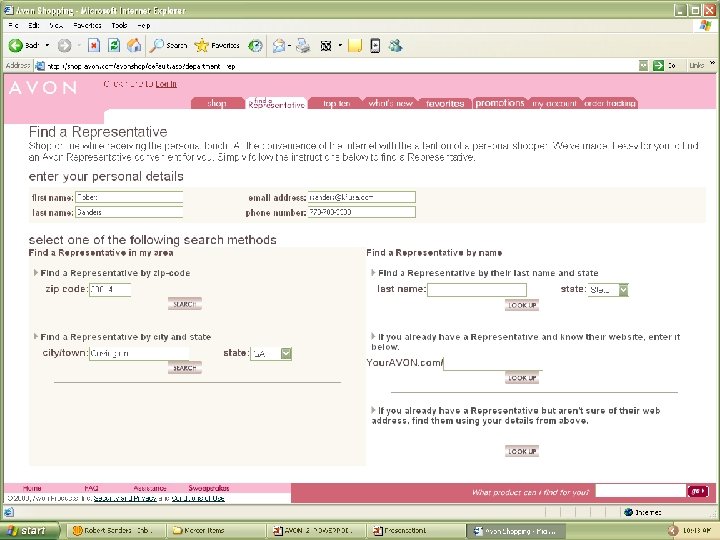Open the Back button history dropdown arrow

click(47, 45)
